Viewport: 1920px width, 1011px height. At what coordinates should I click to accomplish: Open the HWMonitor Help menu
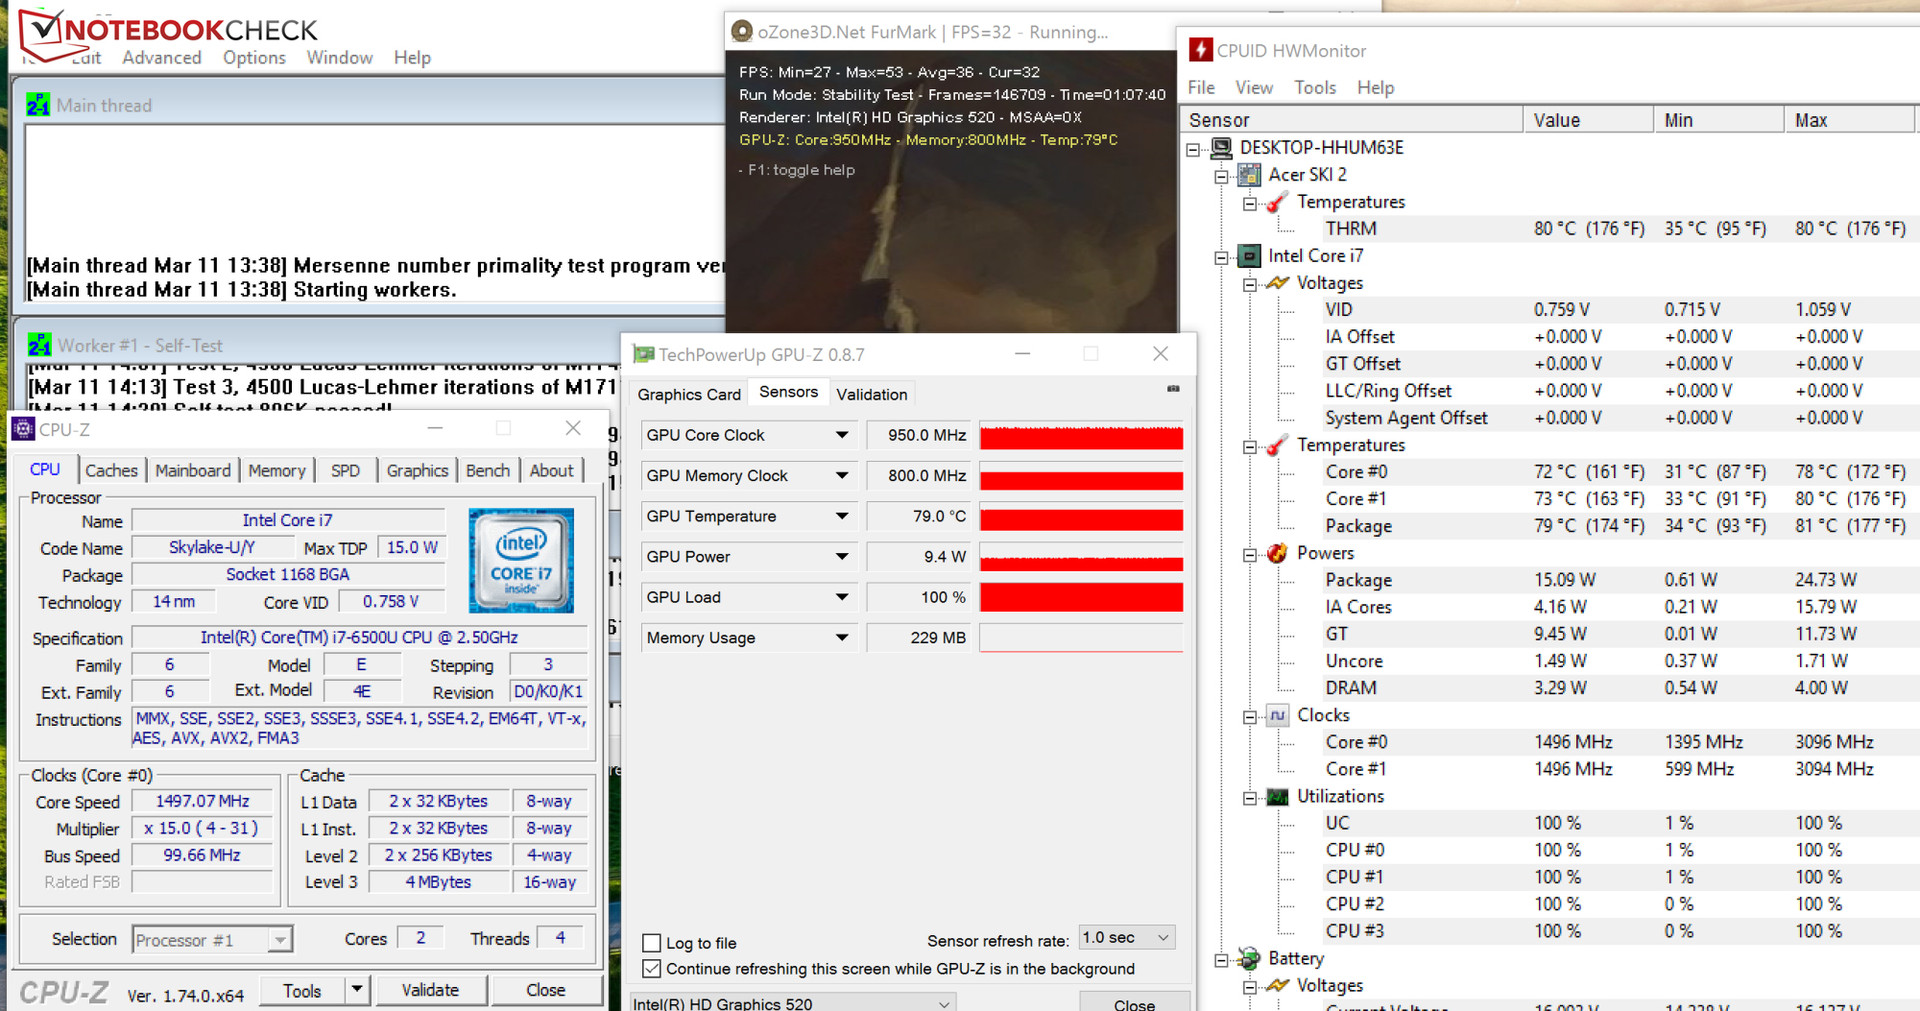pos(1375,88)
